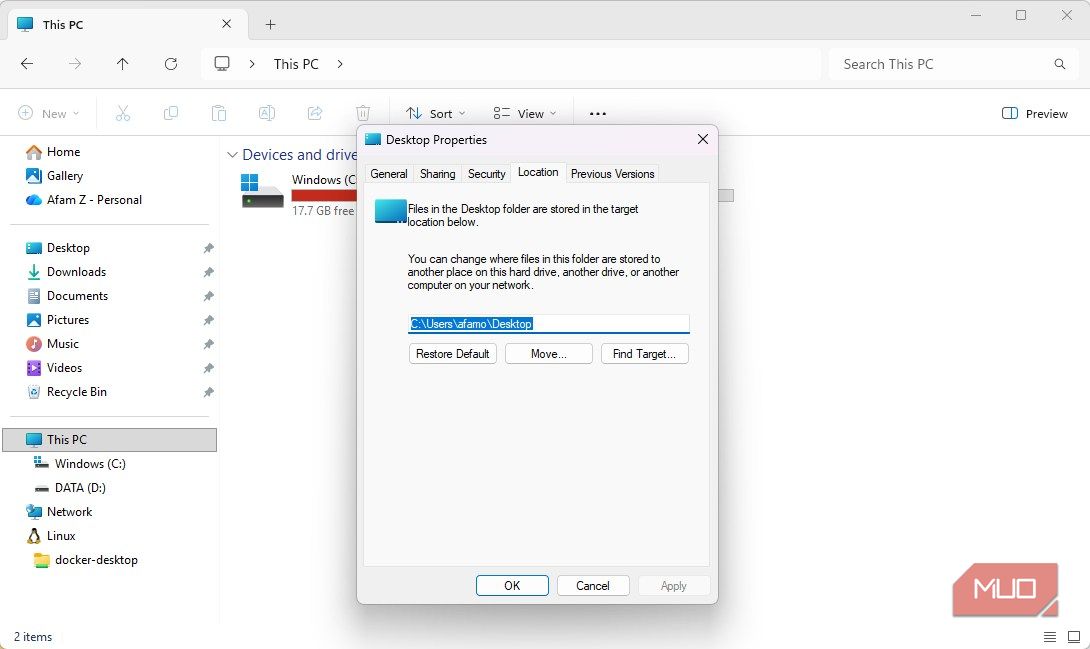Click the pin icon beside Documents
The height and width of the screenshot is (649, 1090).
[208, 296]
